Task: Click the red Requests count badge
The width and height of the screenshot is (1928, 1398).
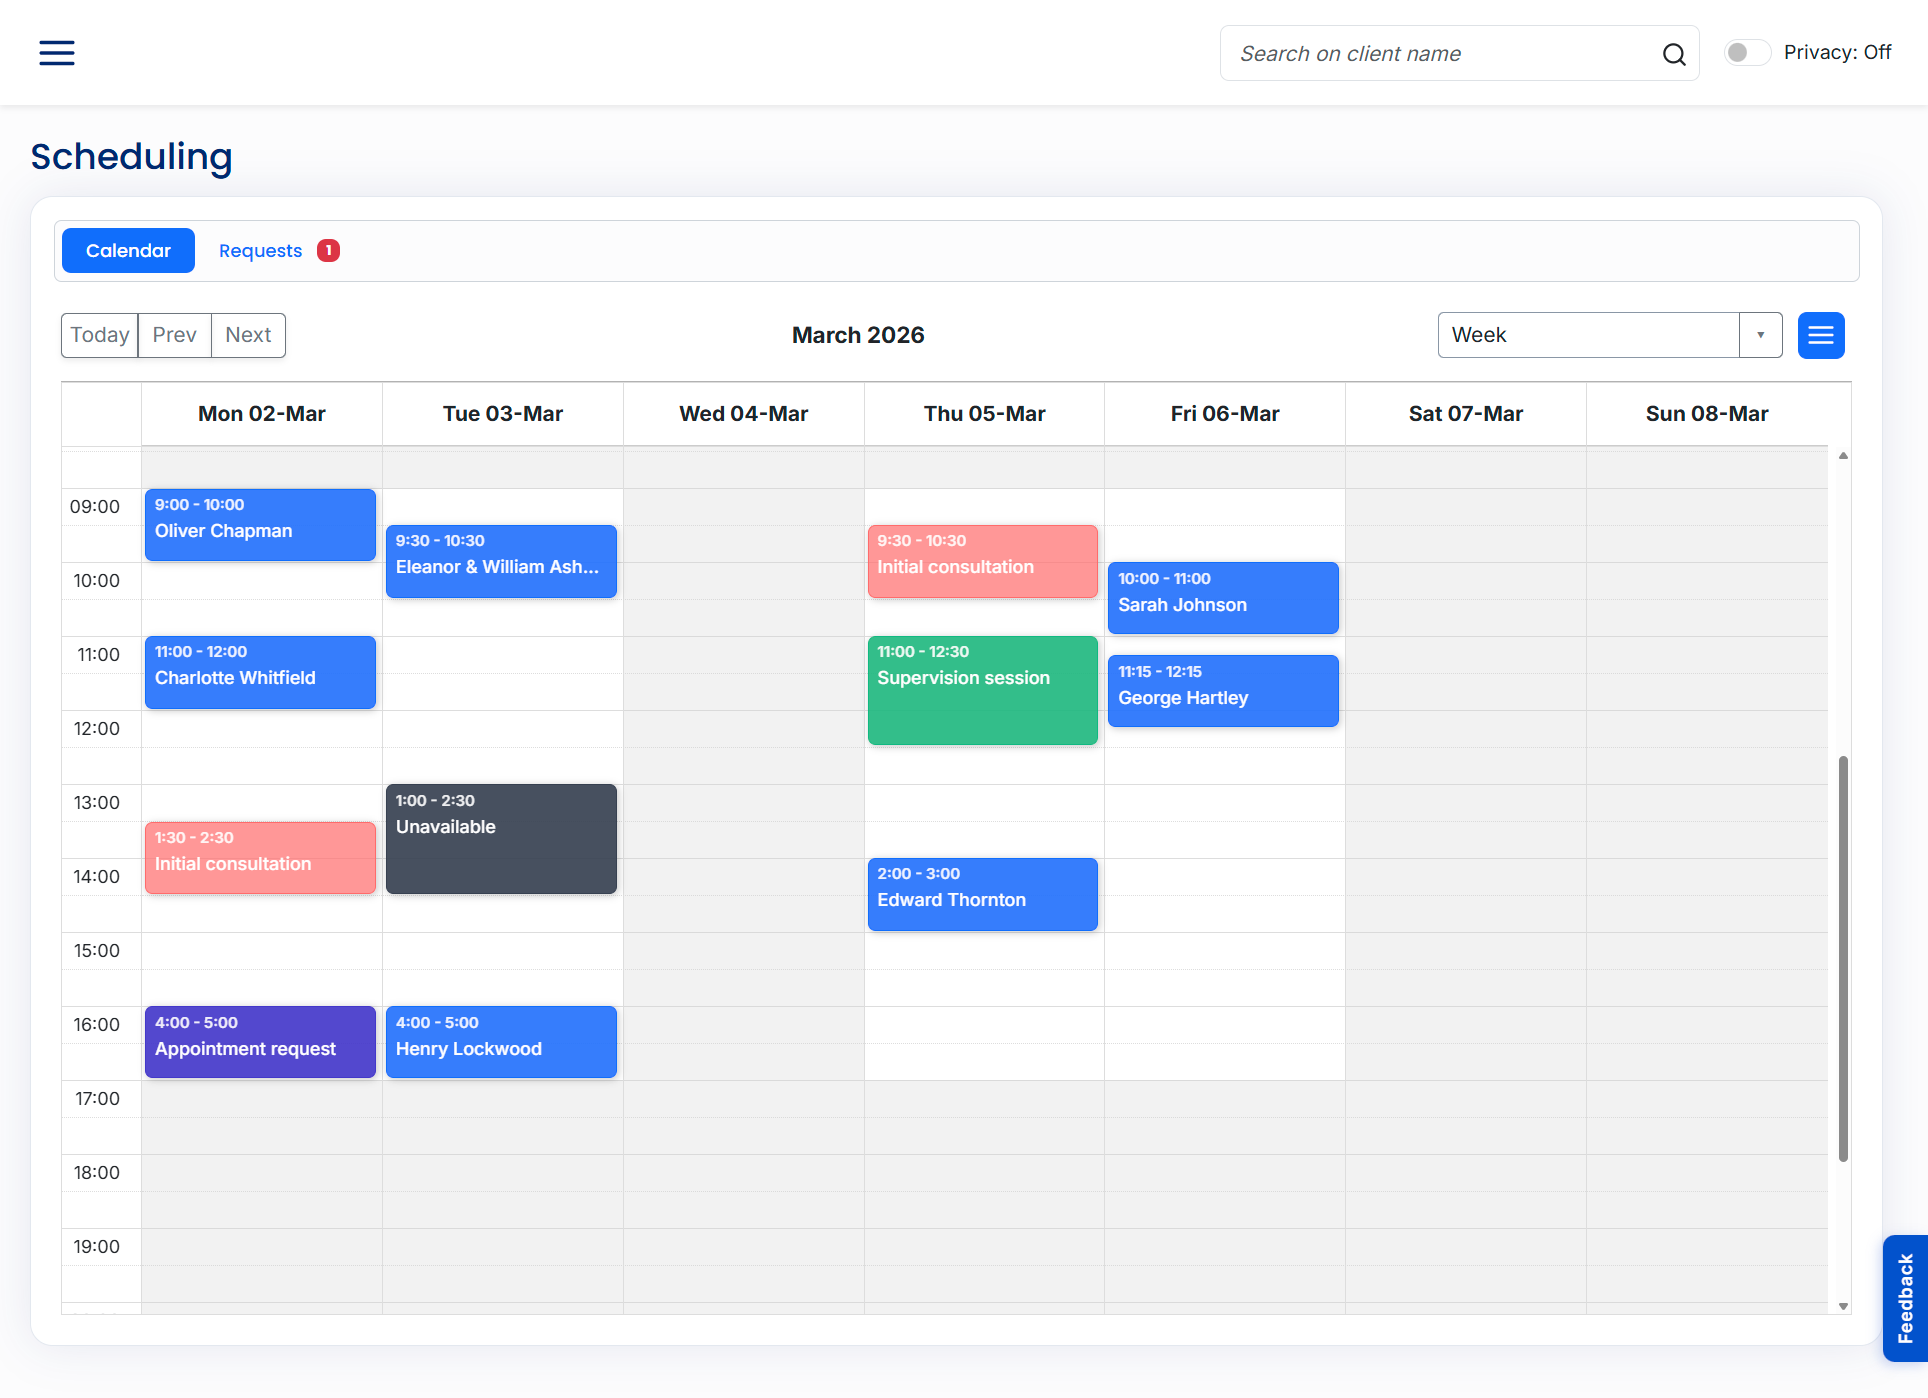Action: click(328, 251)
